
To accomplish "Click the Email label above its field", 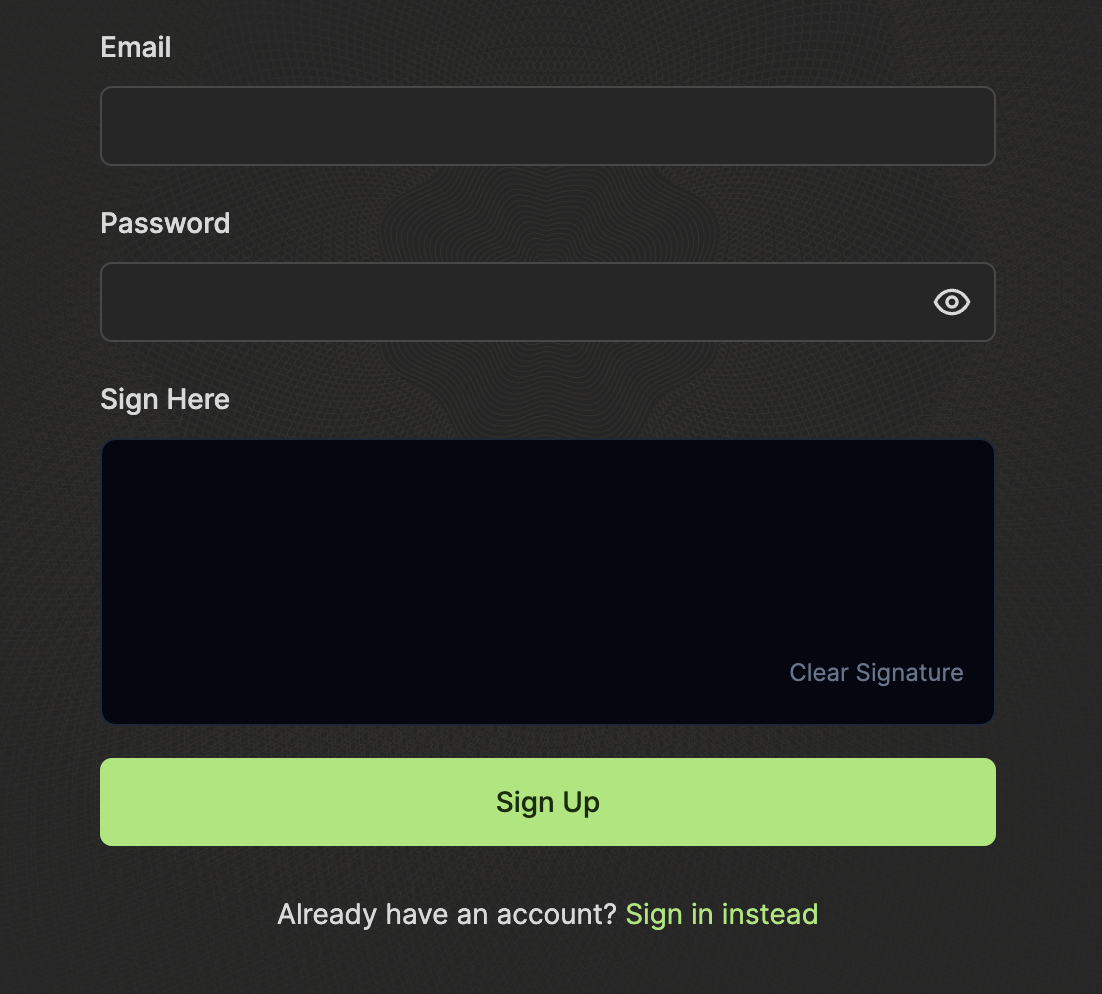I will (x=135, y=47).
